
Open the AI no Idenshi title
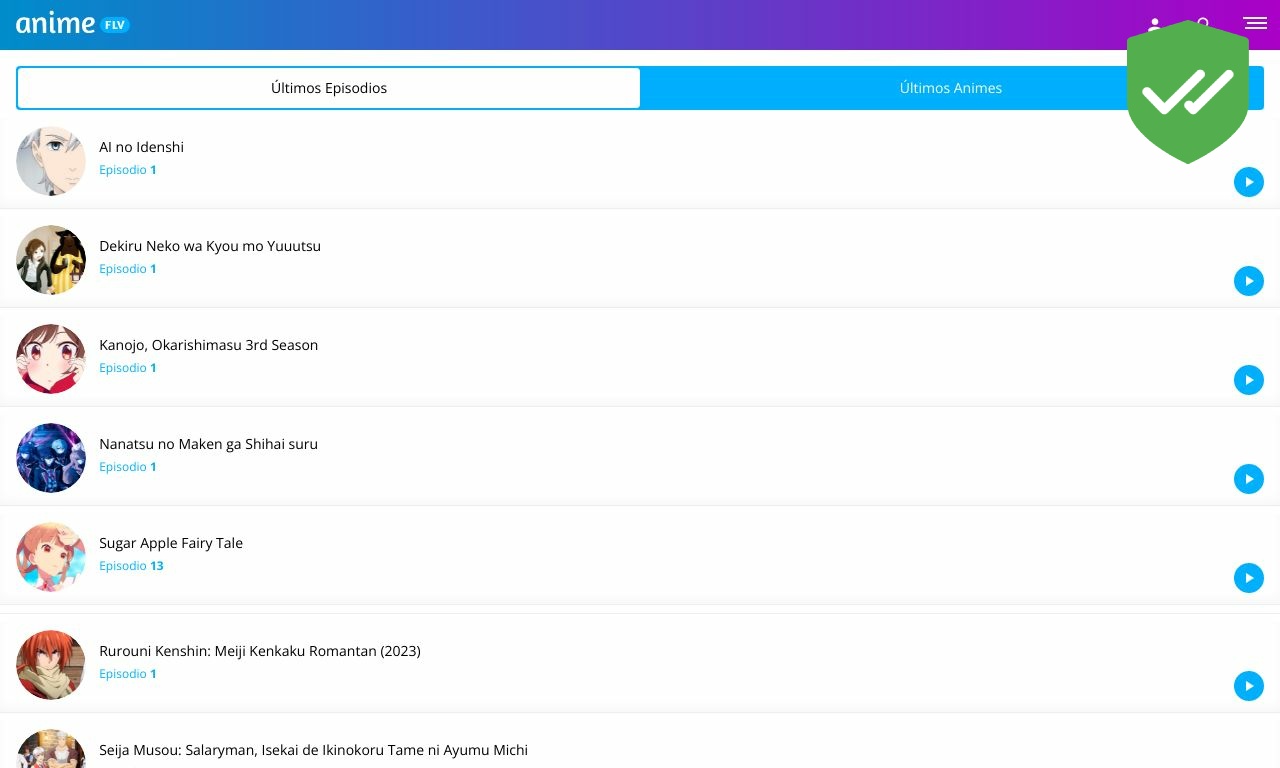click(x=141, y=147)
